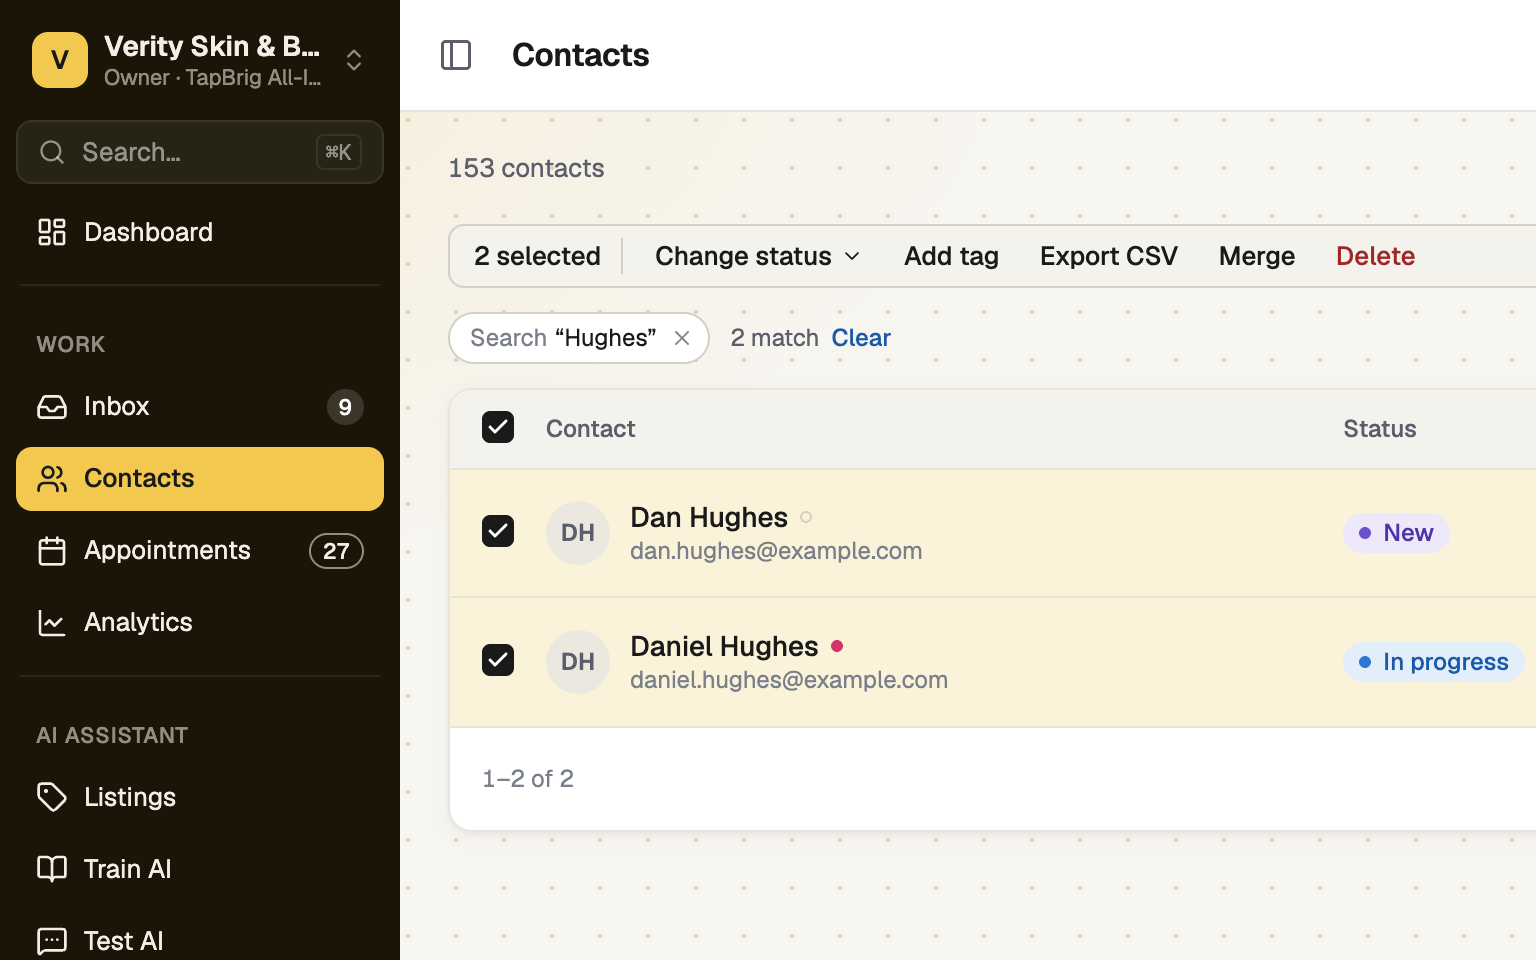Click the Appointments calendar icon
1536x960 pixels.
tap(52, 551)
